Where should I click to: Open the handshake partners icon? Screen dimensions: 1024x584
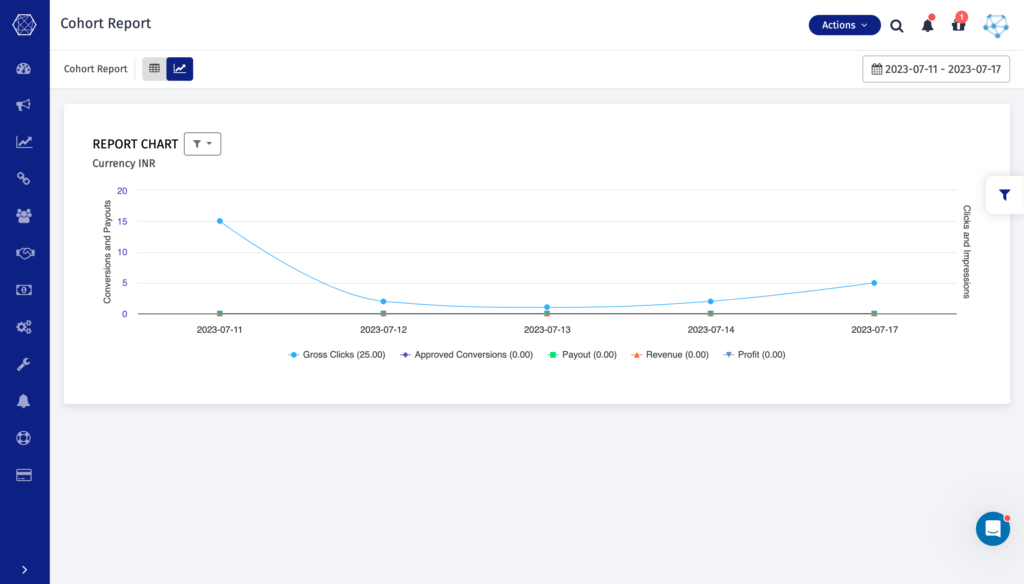point(23,252)
